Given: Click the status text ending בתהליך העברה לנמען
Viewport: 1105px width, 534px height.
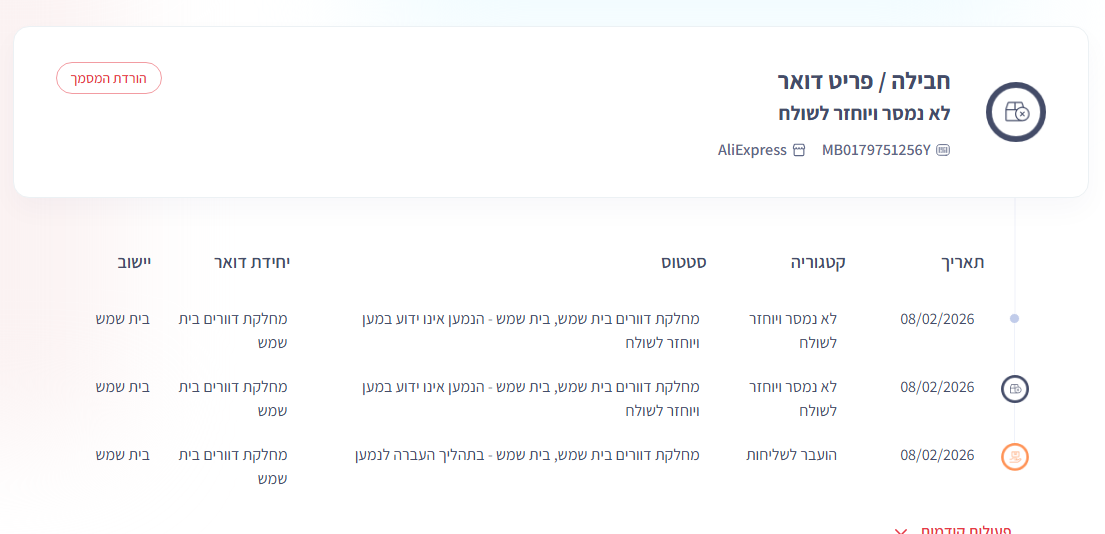Looking at the screenshot, I should 527,455.
